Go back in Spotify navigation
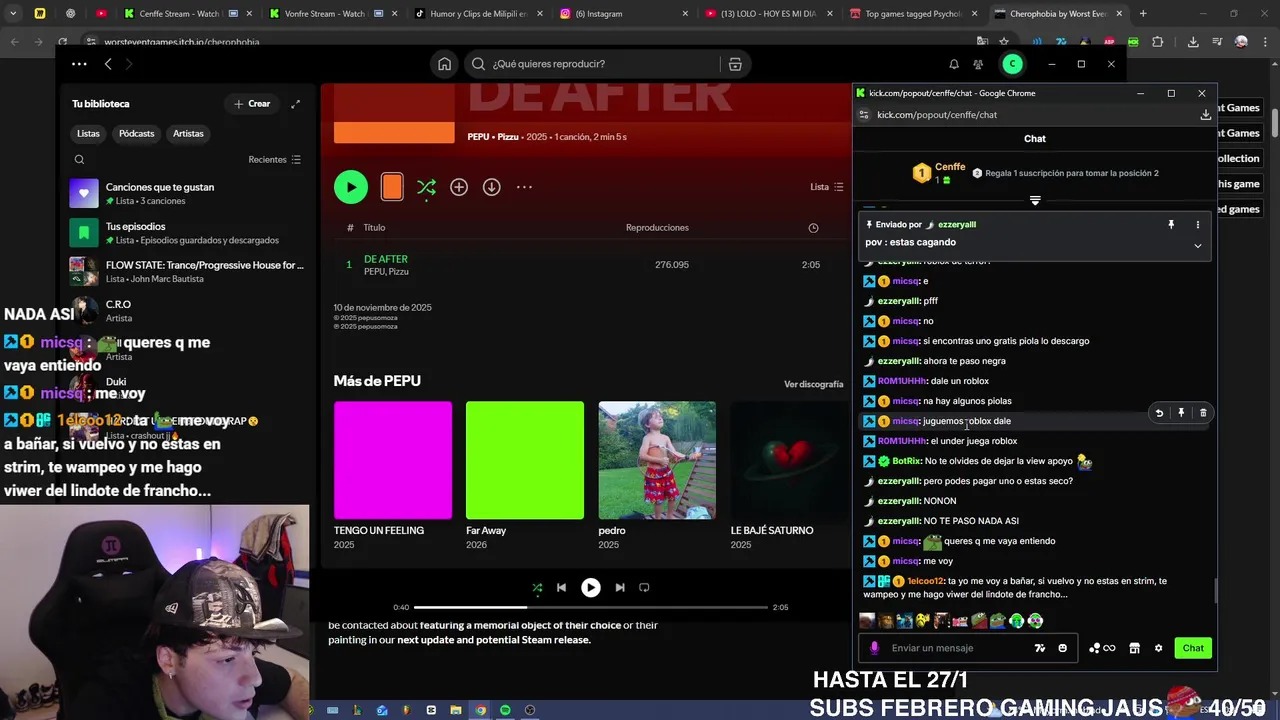Screen dimensions: 1280x720 (108, 64)
